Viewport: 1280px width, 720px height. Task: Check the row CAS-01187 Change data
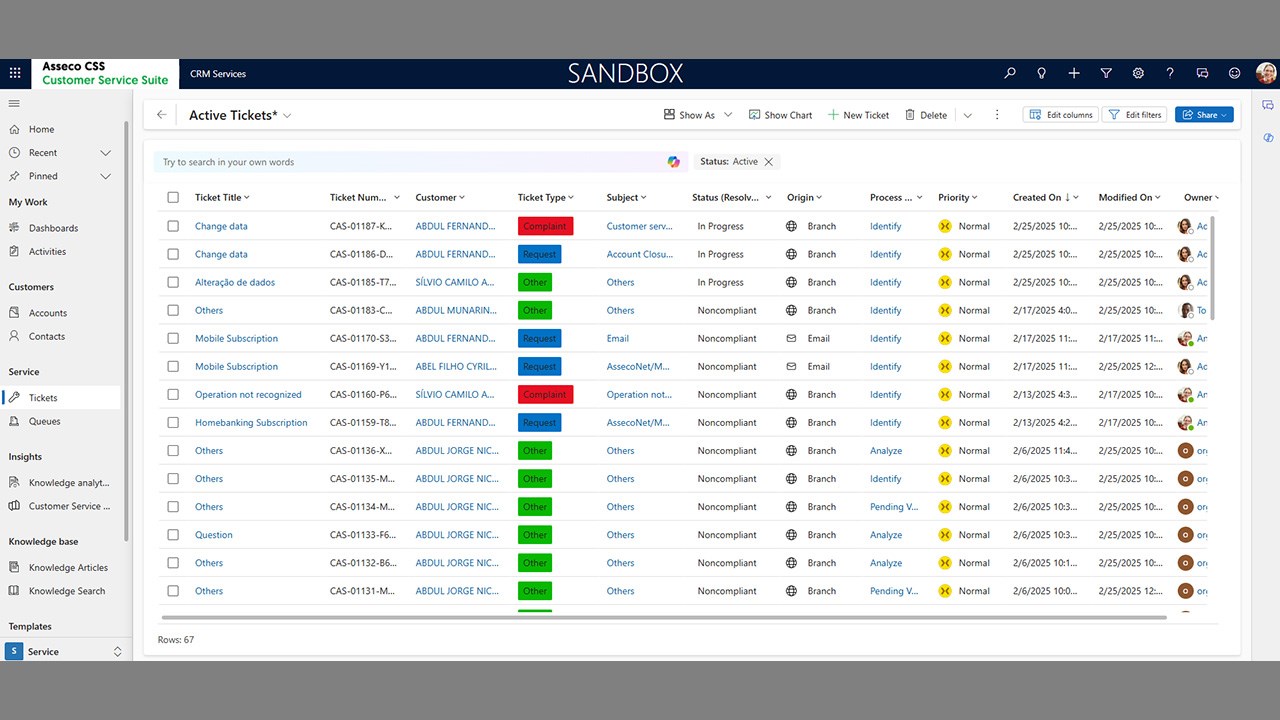click(173, 226)
